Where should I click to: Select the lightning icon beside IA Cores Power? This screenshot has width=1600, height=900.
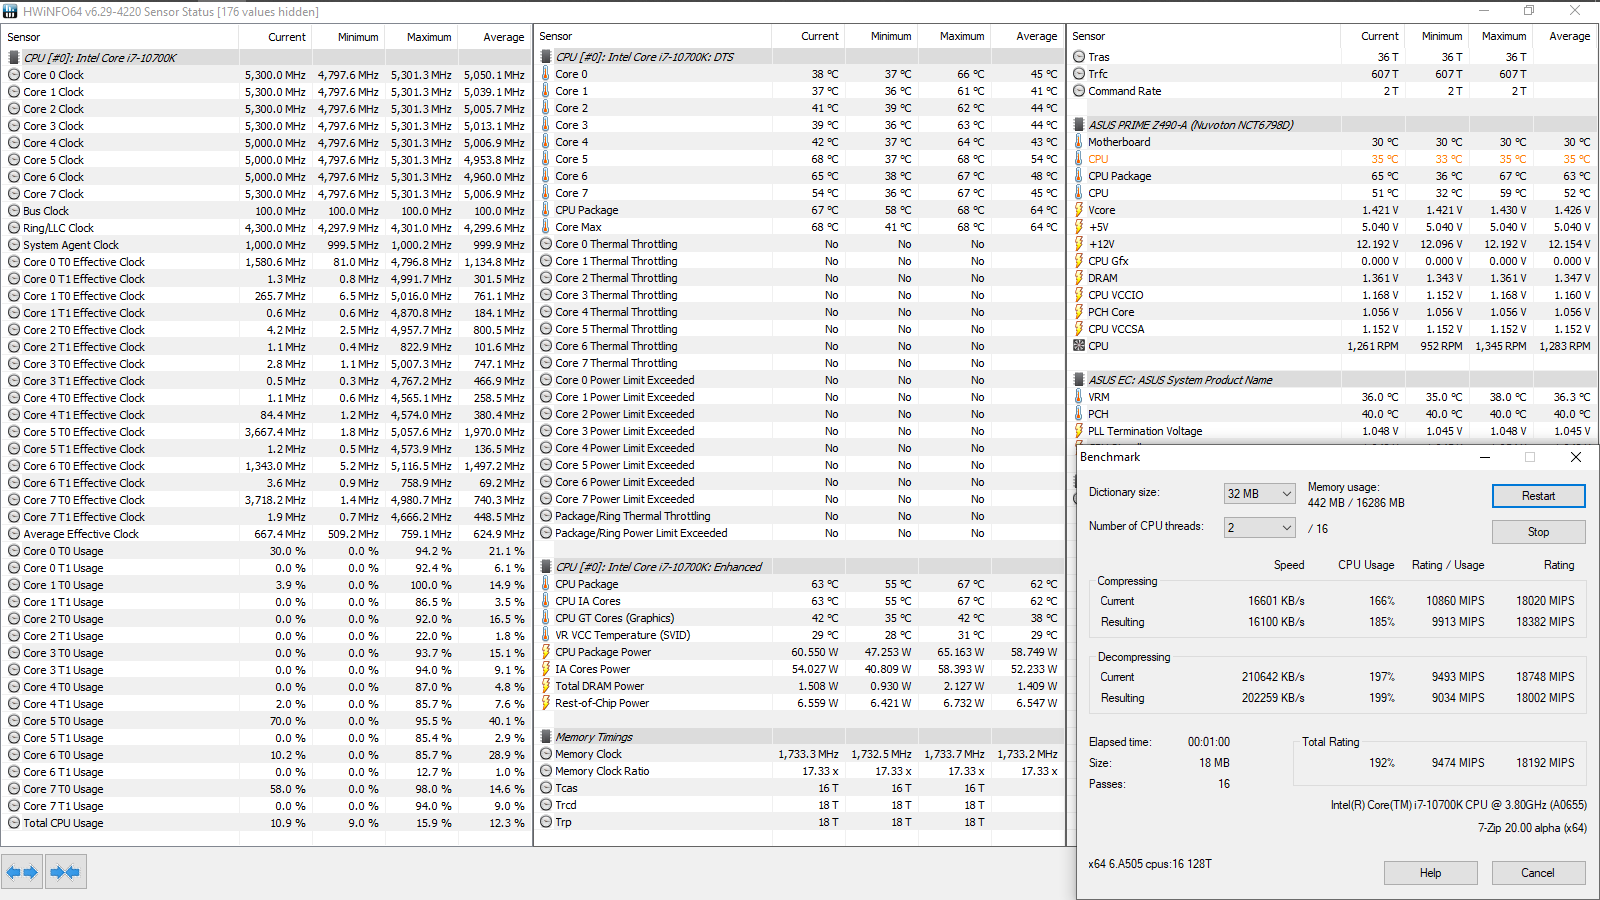coord(546,669)
